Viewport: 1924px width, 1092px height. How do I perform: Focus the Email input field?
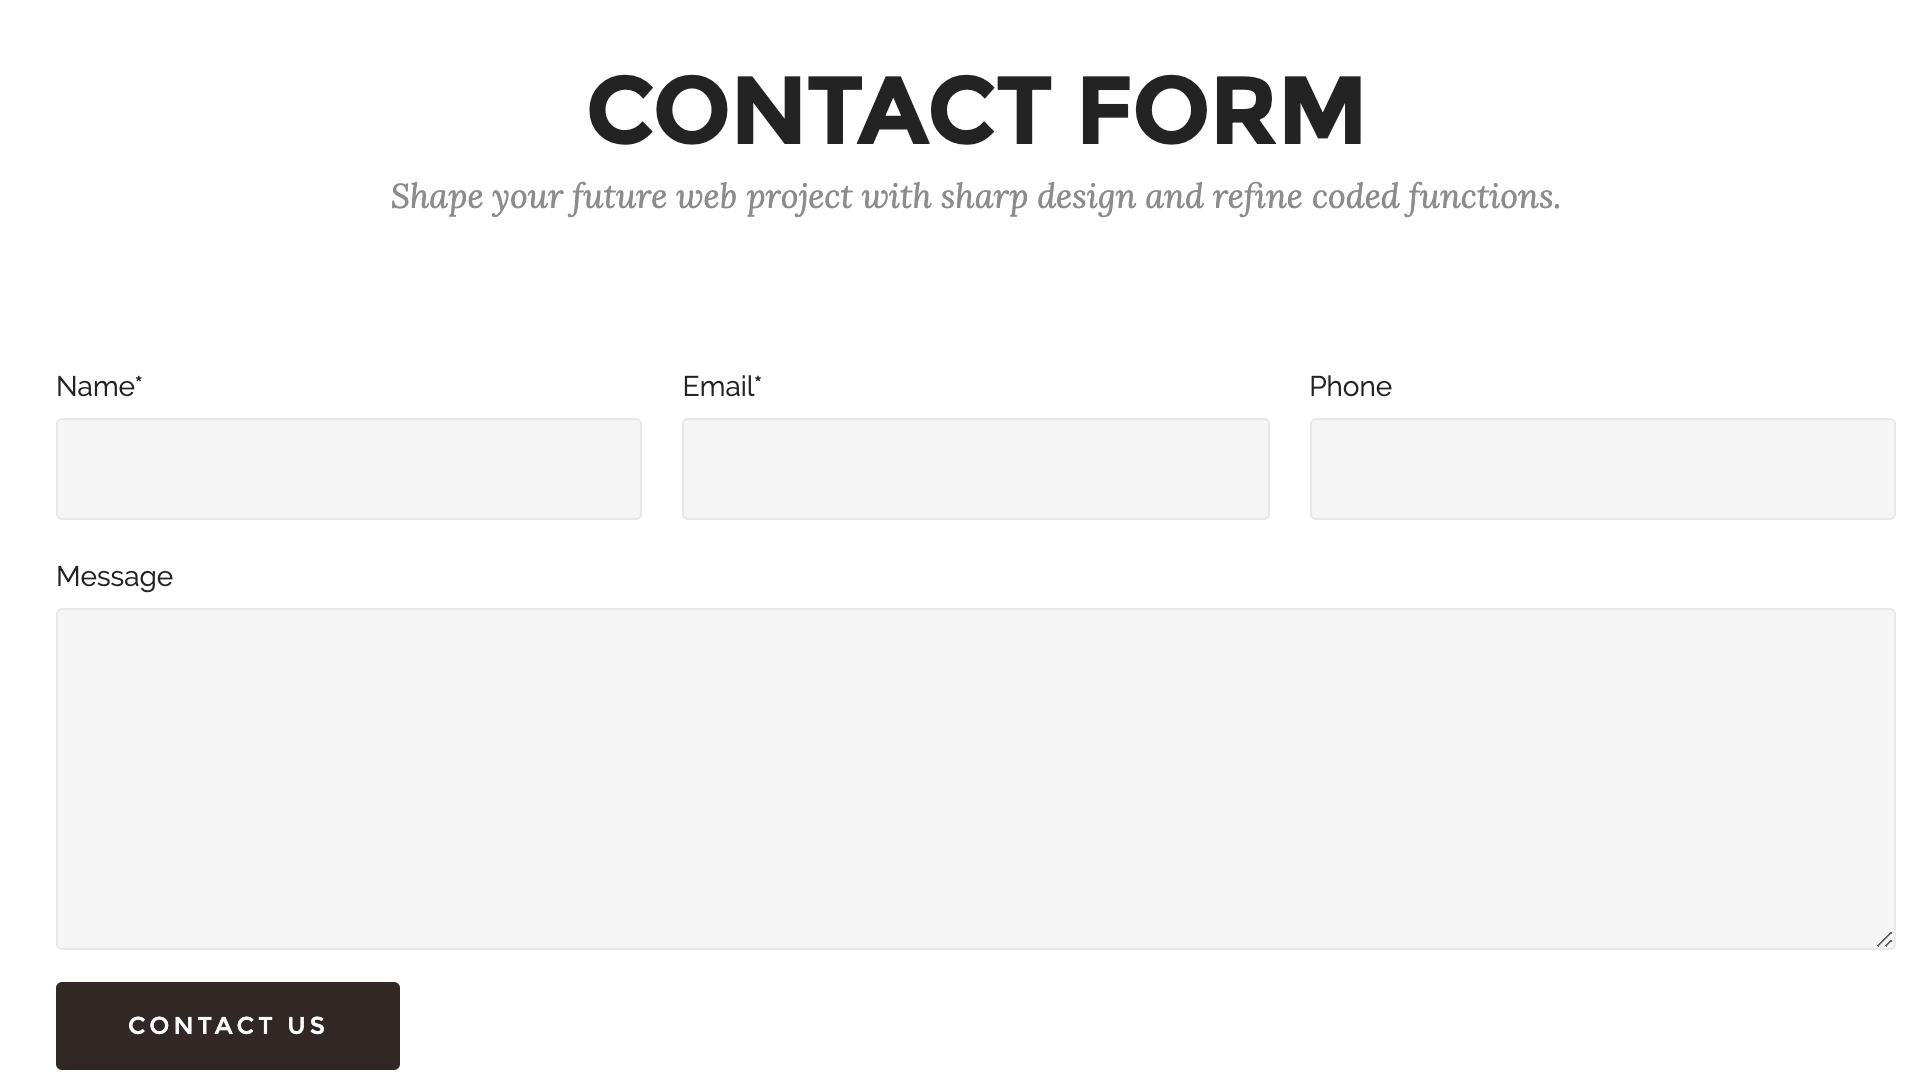point(975,469)
